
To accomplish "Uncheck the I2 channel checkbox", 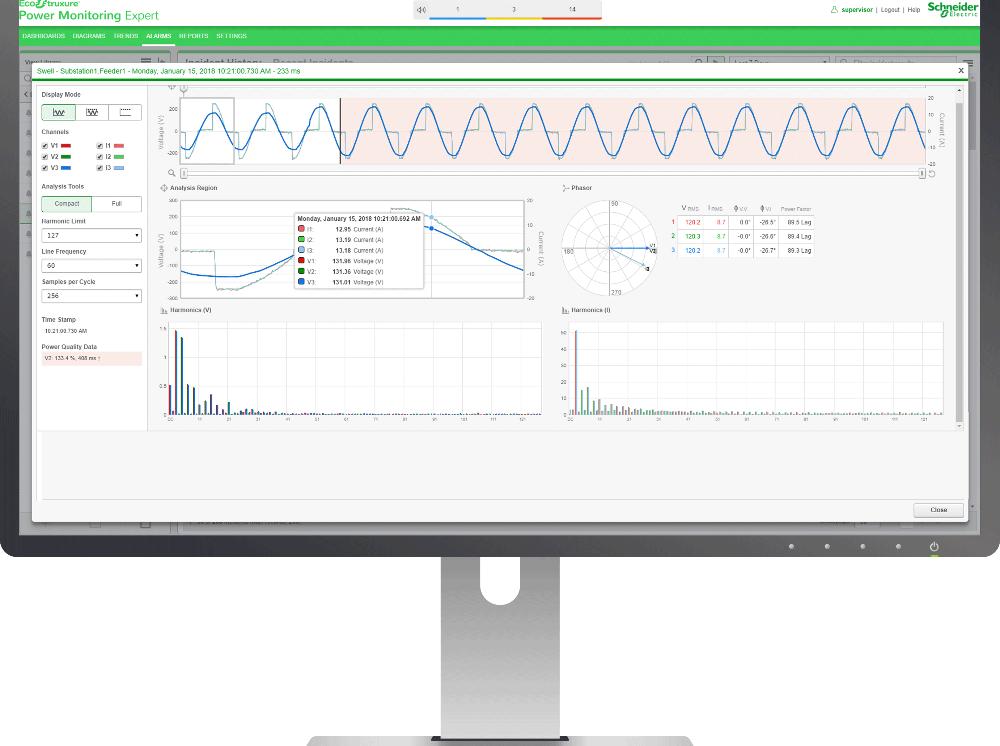I will pos(99,157).
